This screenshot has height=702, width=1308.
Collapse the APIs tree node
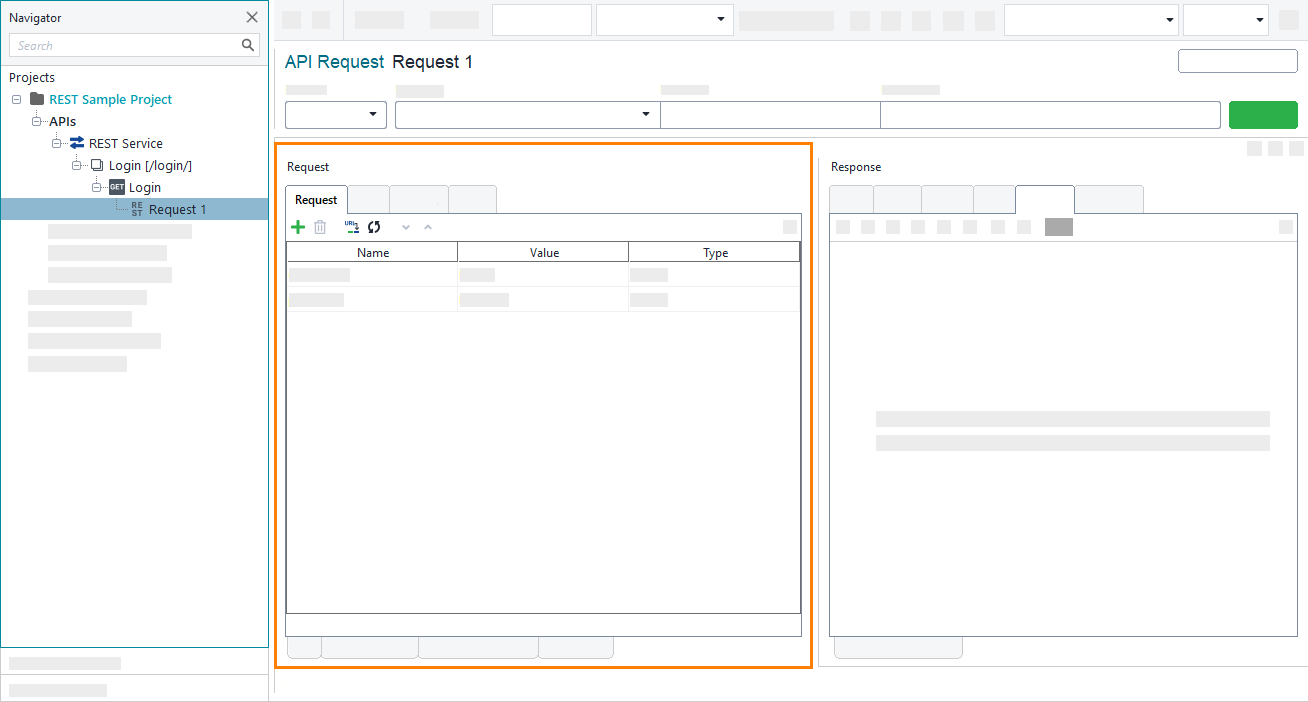[36, 121]
